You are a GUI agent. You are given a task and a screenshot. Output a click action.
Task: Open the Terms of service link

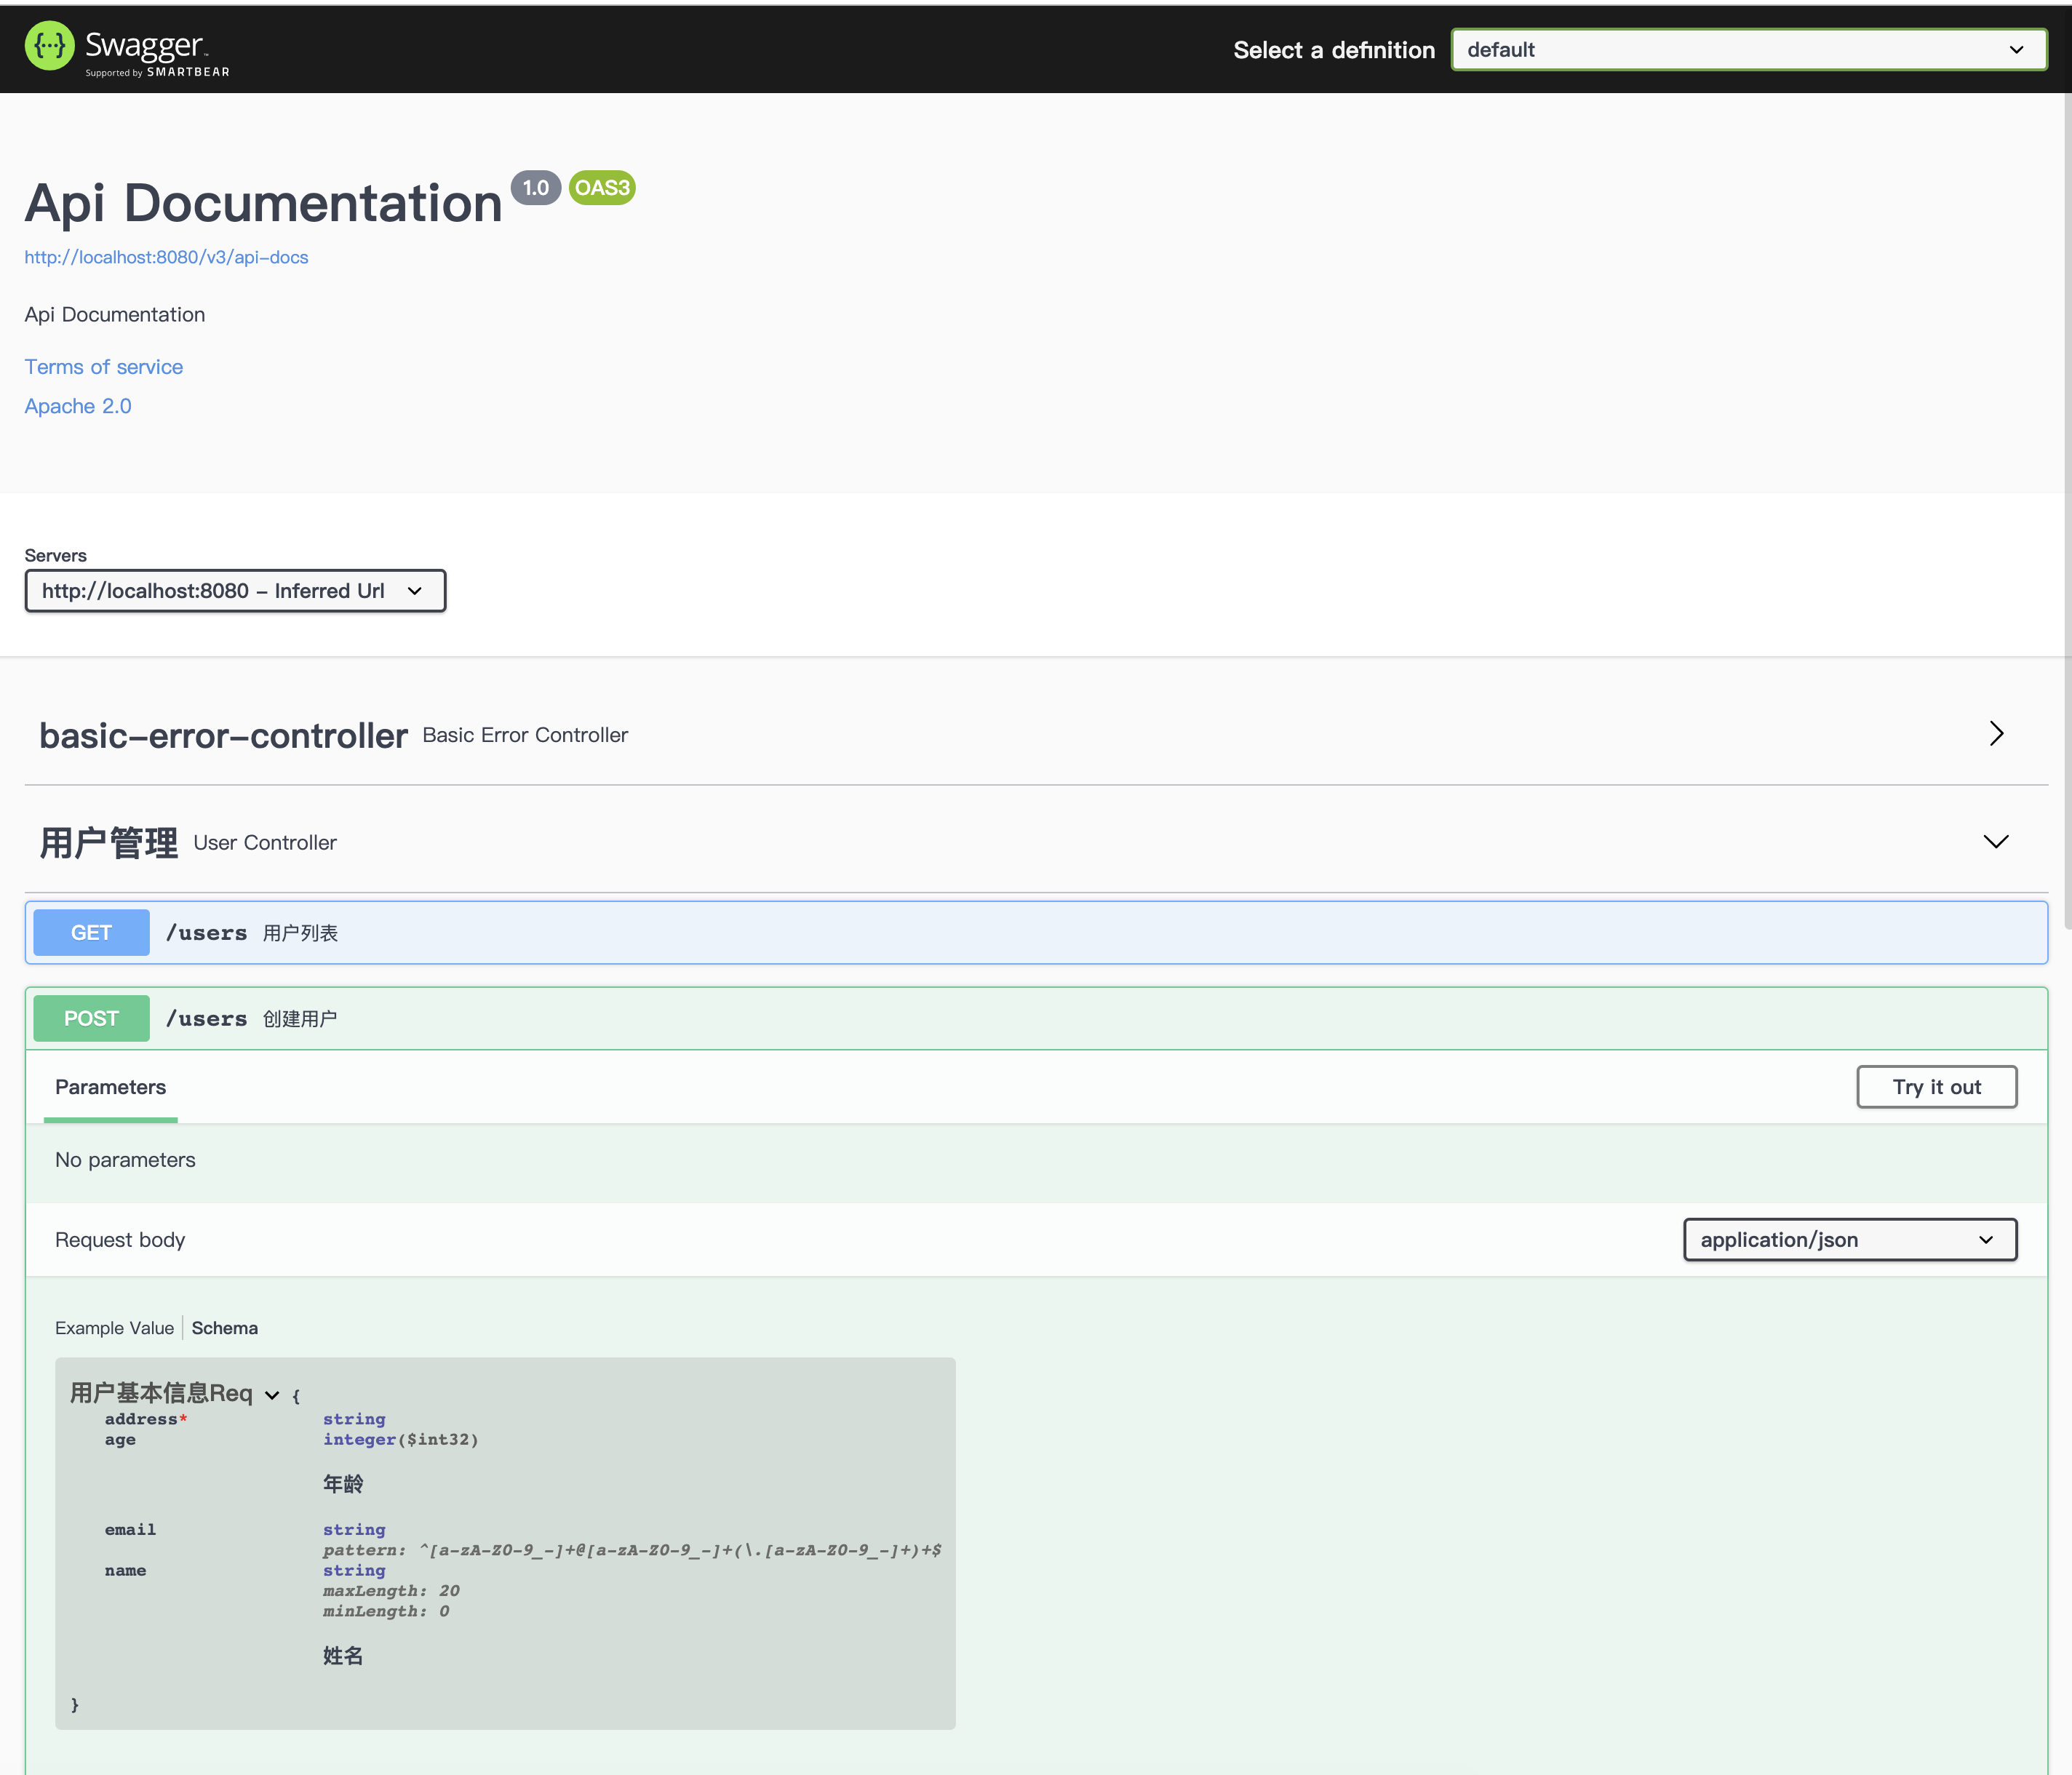103,366
